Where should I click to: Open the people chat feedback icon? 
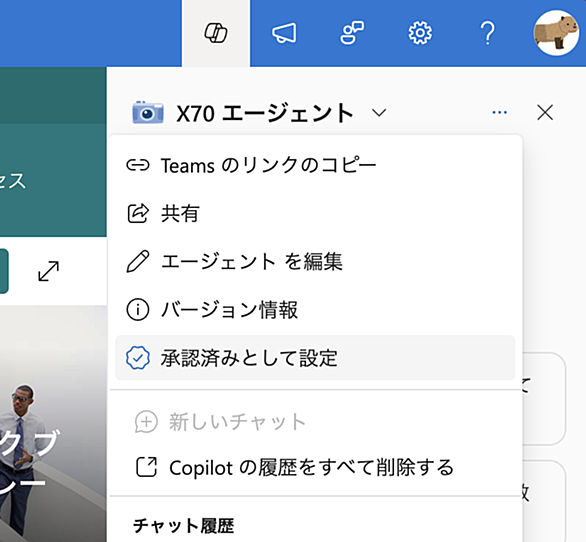(352, 33)
